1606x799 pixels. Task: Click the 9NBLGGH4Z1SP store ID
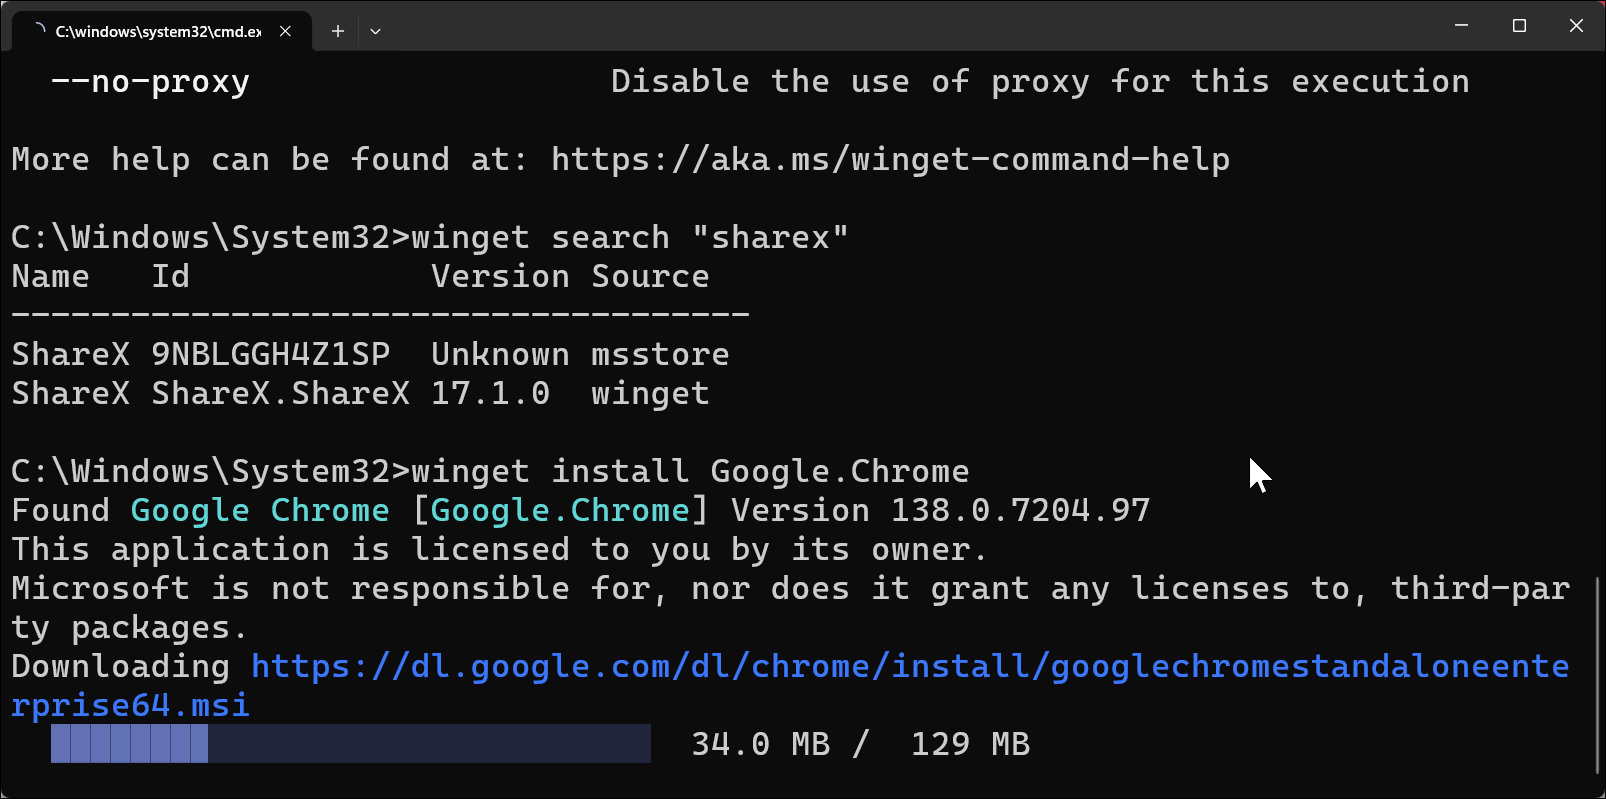click(x=270, y=355)
